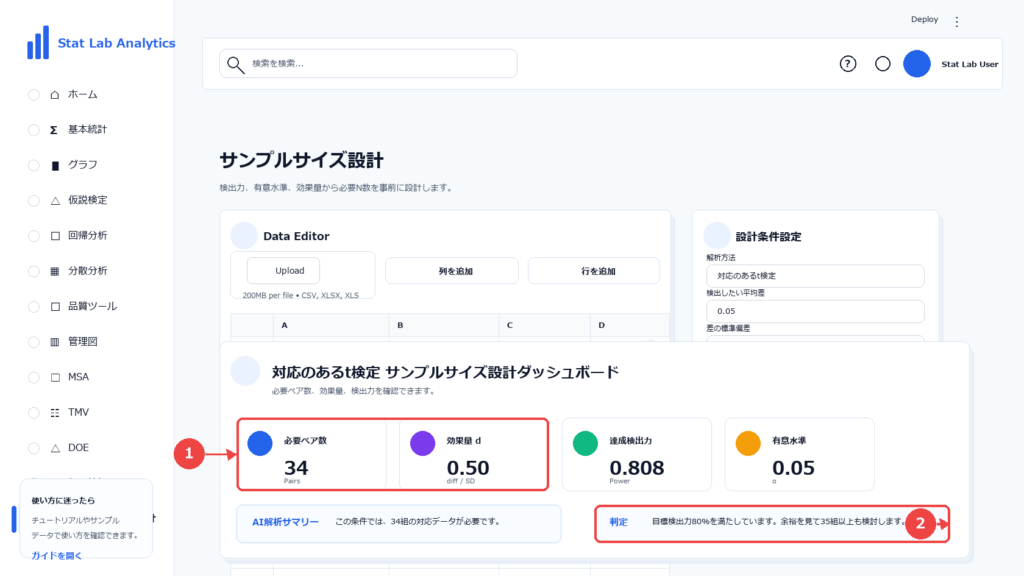This screenshot has height=576, width=1024.
Task: Click the graph icon next to グラフ
Action: 55,165
